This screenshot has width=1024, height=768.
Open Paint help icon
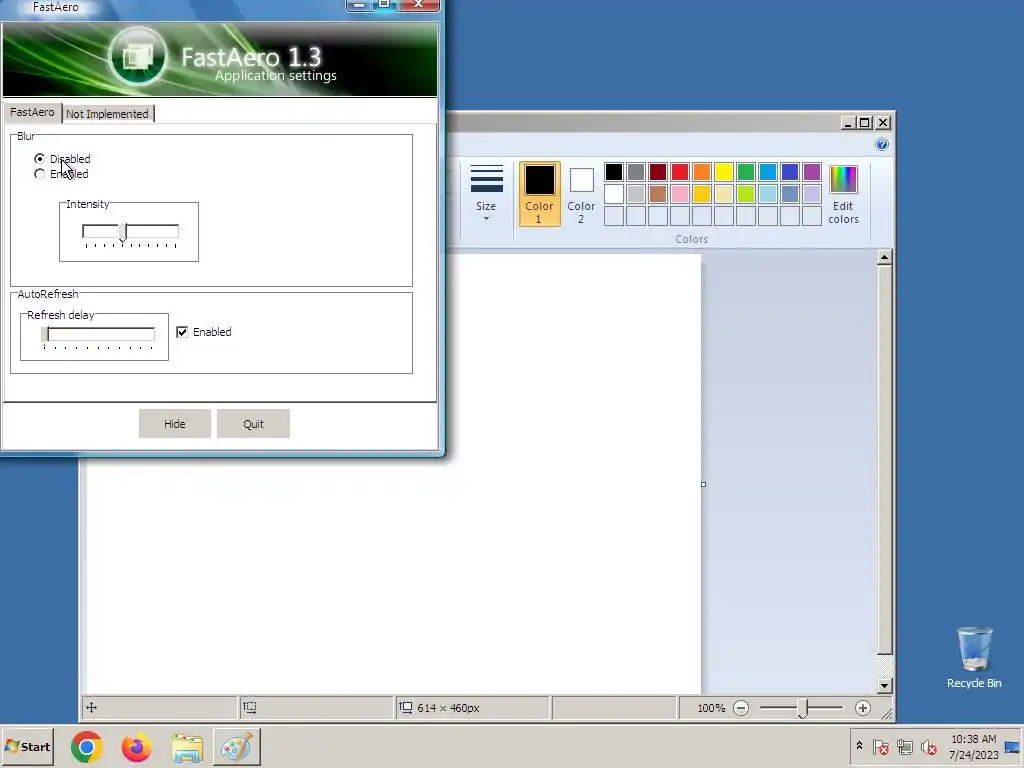click(x=882, y=144)
